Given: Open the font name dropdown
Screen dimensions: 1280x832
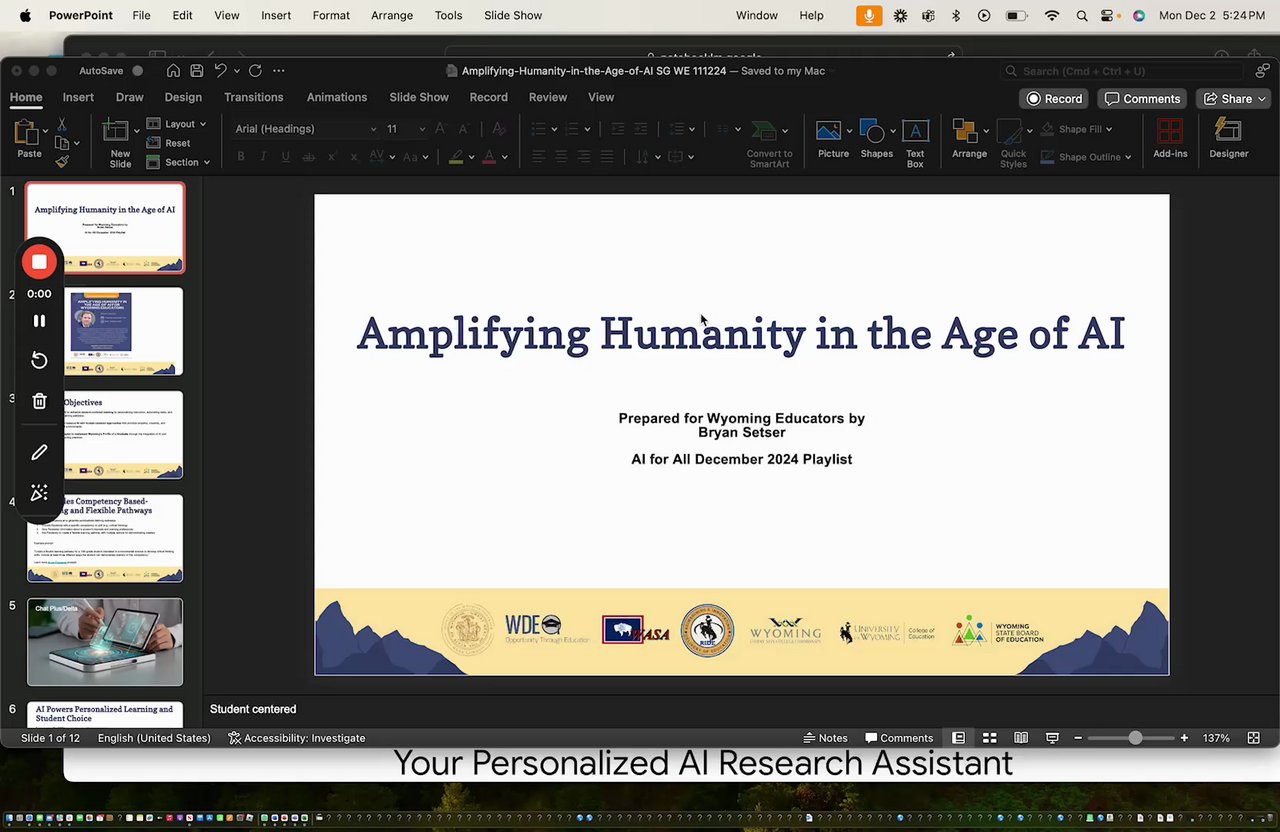Looking at the screenshot, I should click(x=373, y=129).
